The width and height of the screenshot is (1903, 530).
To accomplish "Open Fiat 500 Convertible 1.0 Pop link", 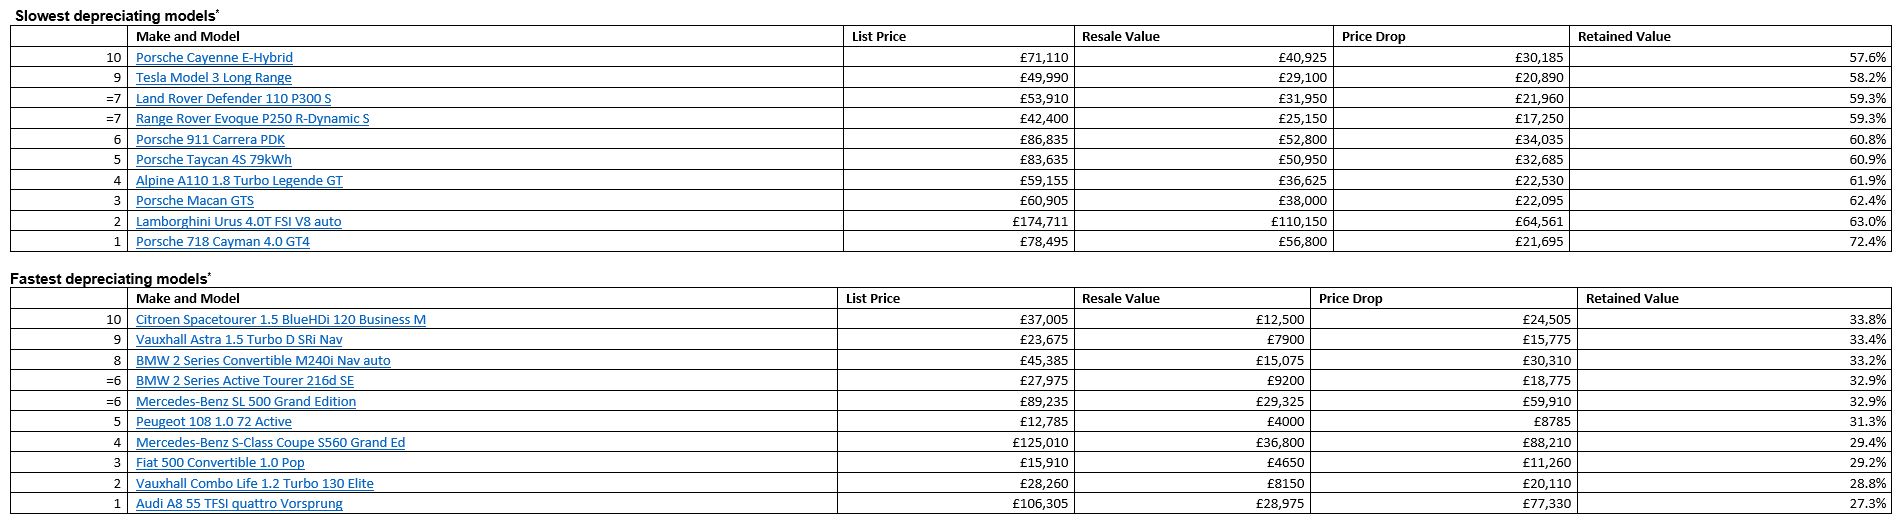I will pos(220,463).
